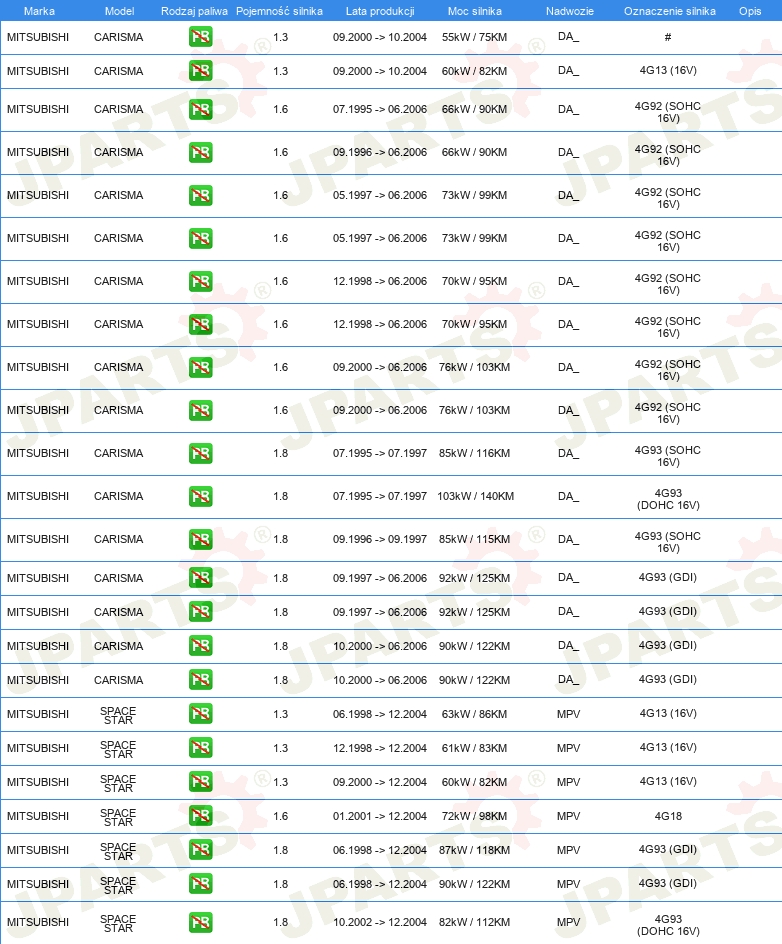782x944 pixels.
Task: Click the fuel icon in the Space Star 61kW / 83KM row
Action: pyautogui.click(x=200, y=748)
